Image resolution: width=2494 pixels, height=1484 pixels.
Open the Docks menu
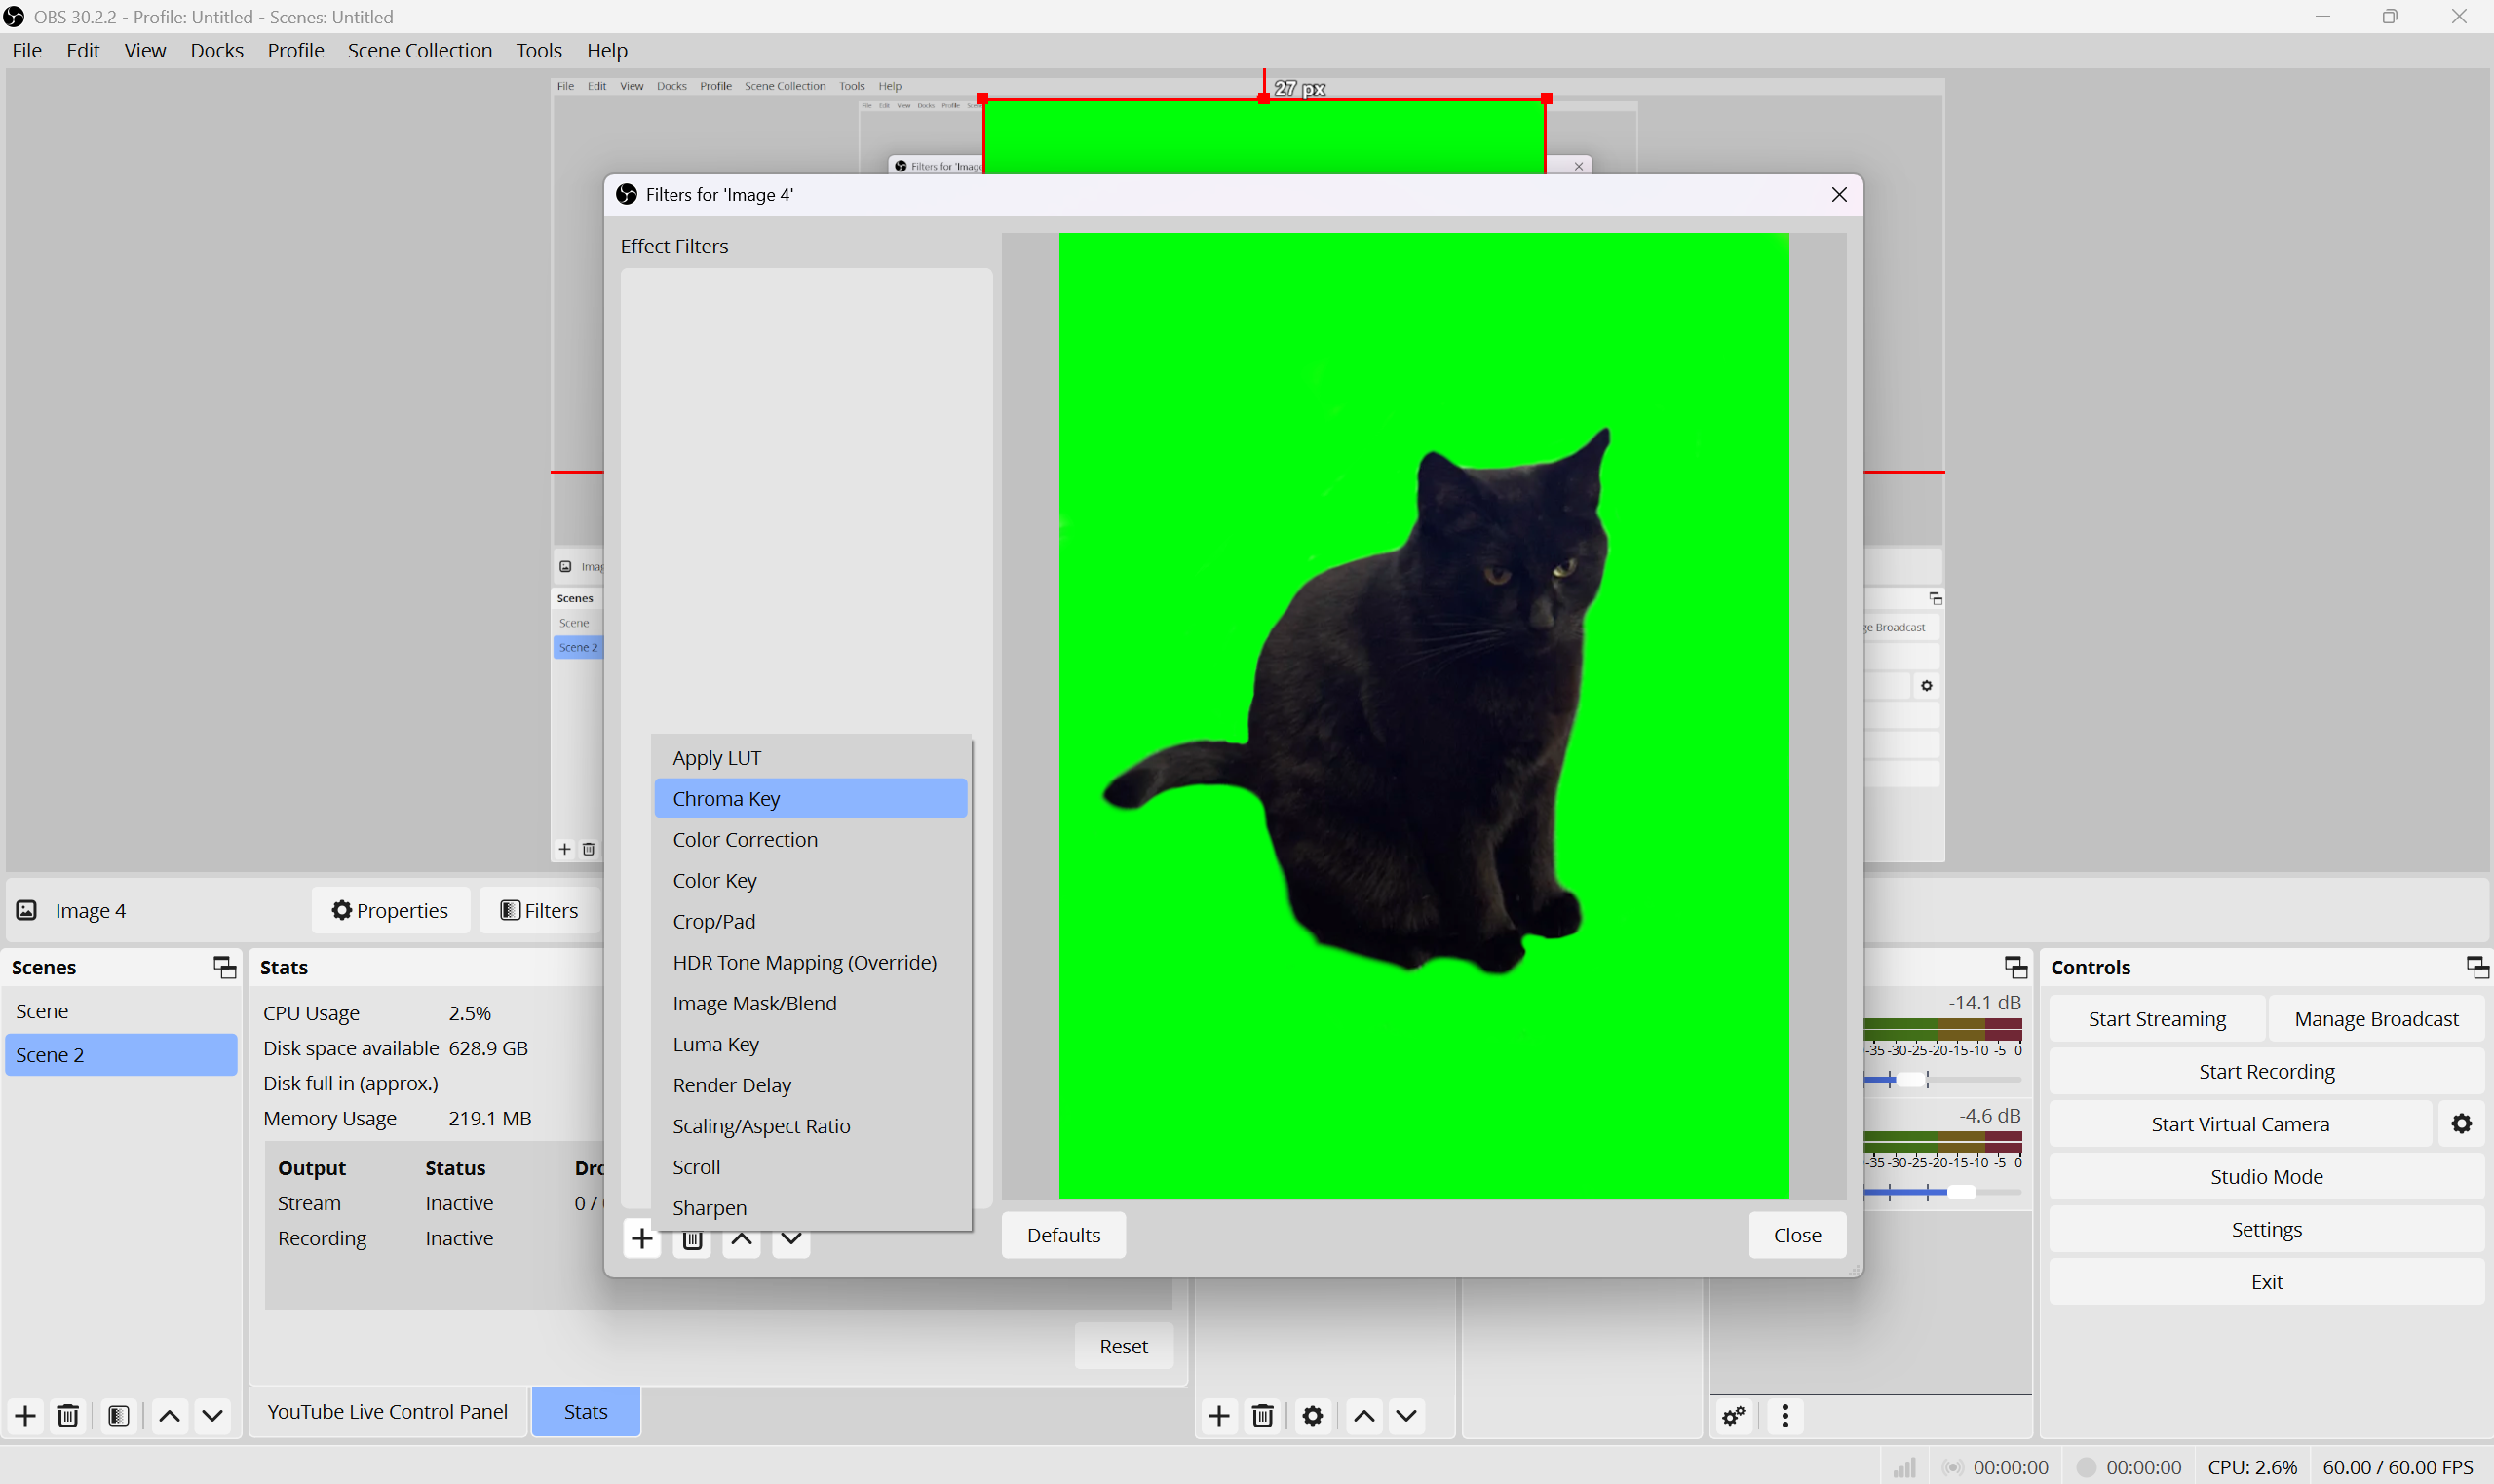(217, 50)
